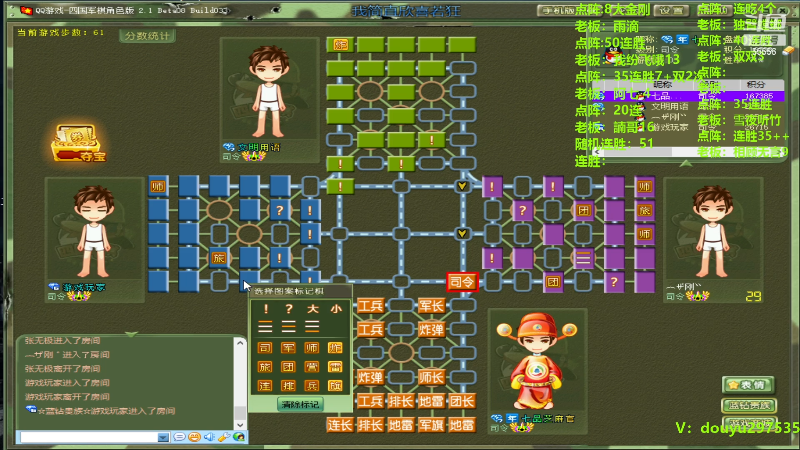Image resolution: width=800 pixels, height=450 pixels.
Task: Open the 夺宝 treasure chest icon
Action: 77,143
